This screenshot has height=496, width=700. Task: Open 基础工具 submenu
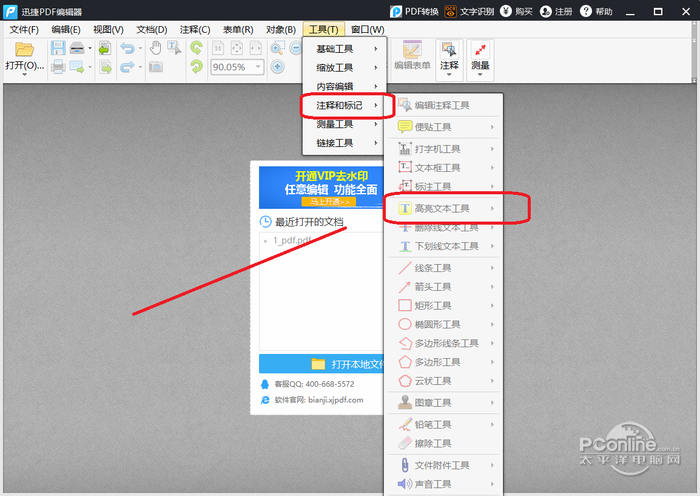pyautogui.click(x=344, y=49)
